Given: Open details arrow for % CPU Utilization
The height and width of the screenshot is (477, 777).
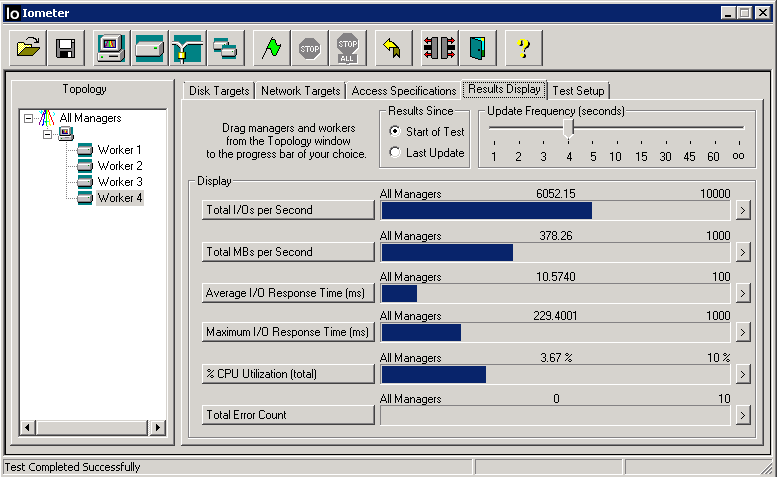Looking at the screenshot, I should click(x=742, y=374).
